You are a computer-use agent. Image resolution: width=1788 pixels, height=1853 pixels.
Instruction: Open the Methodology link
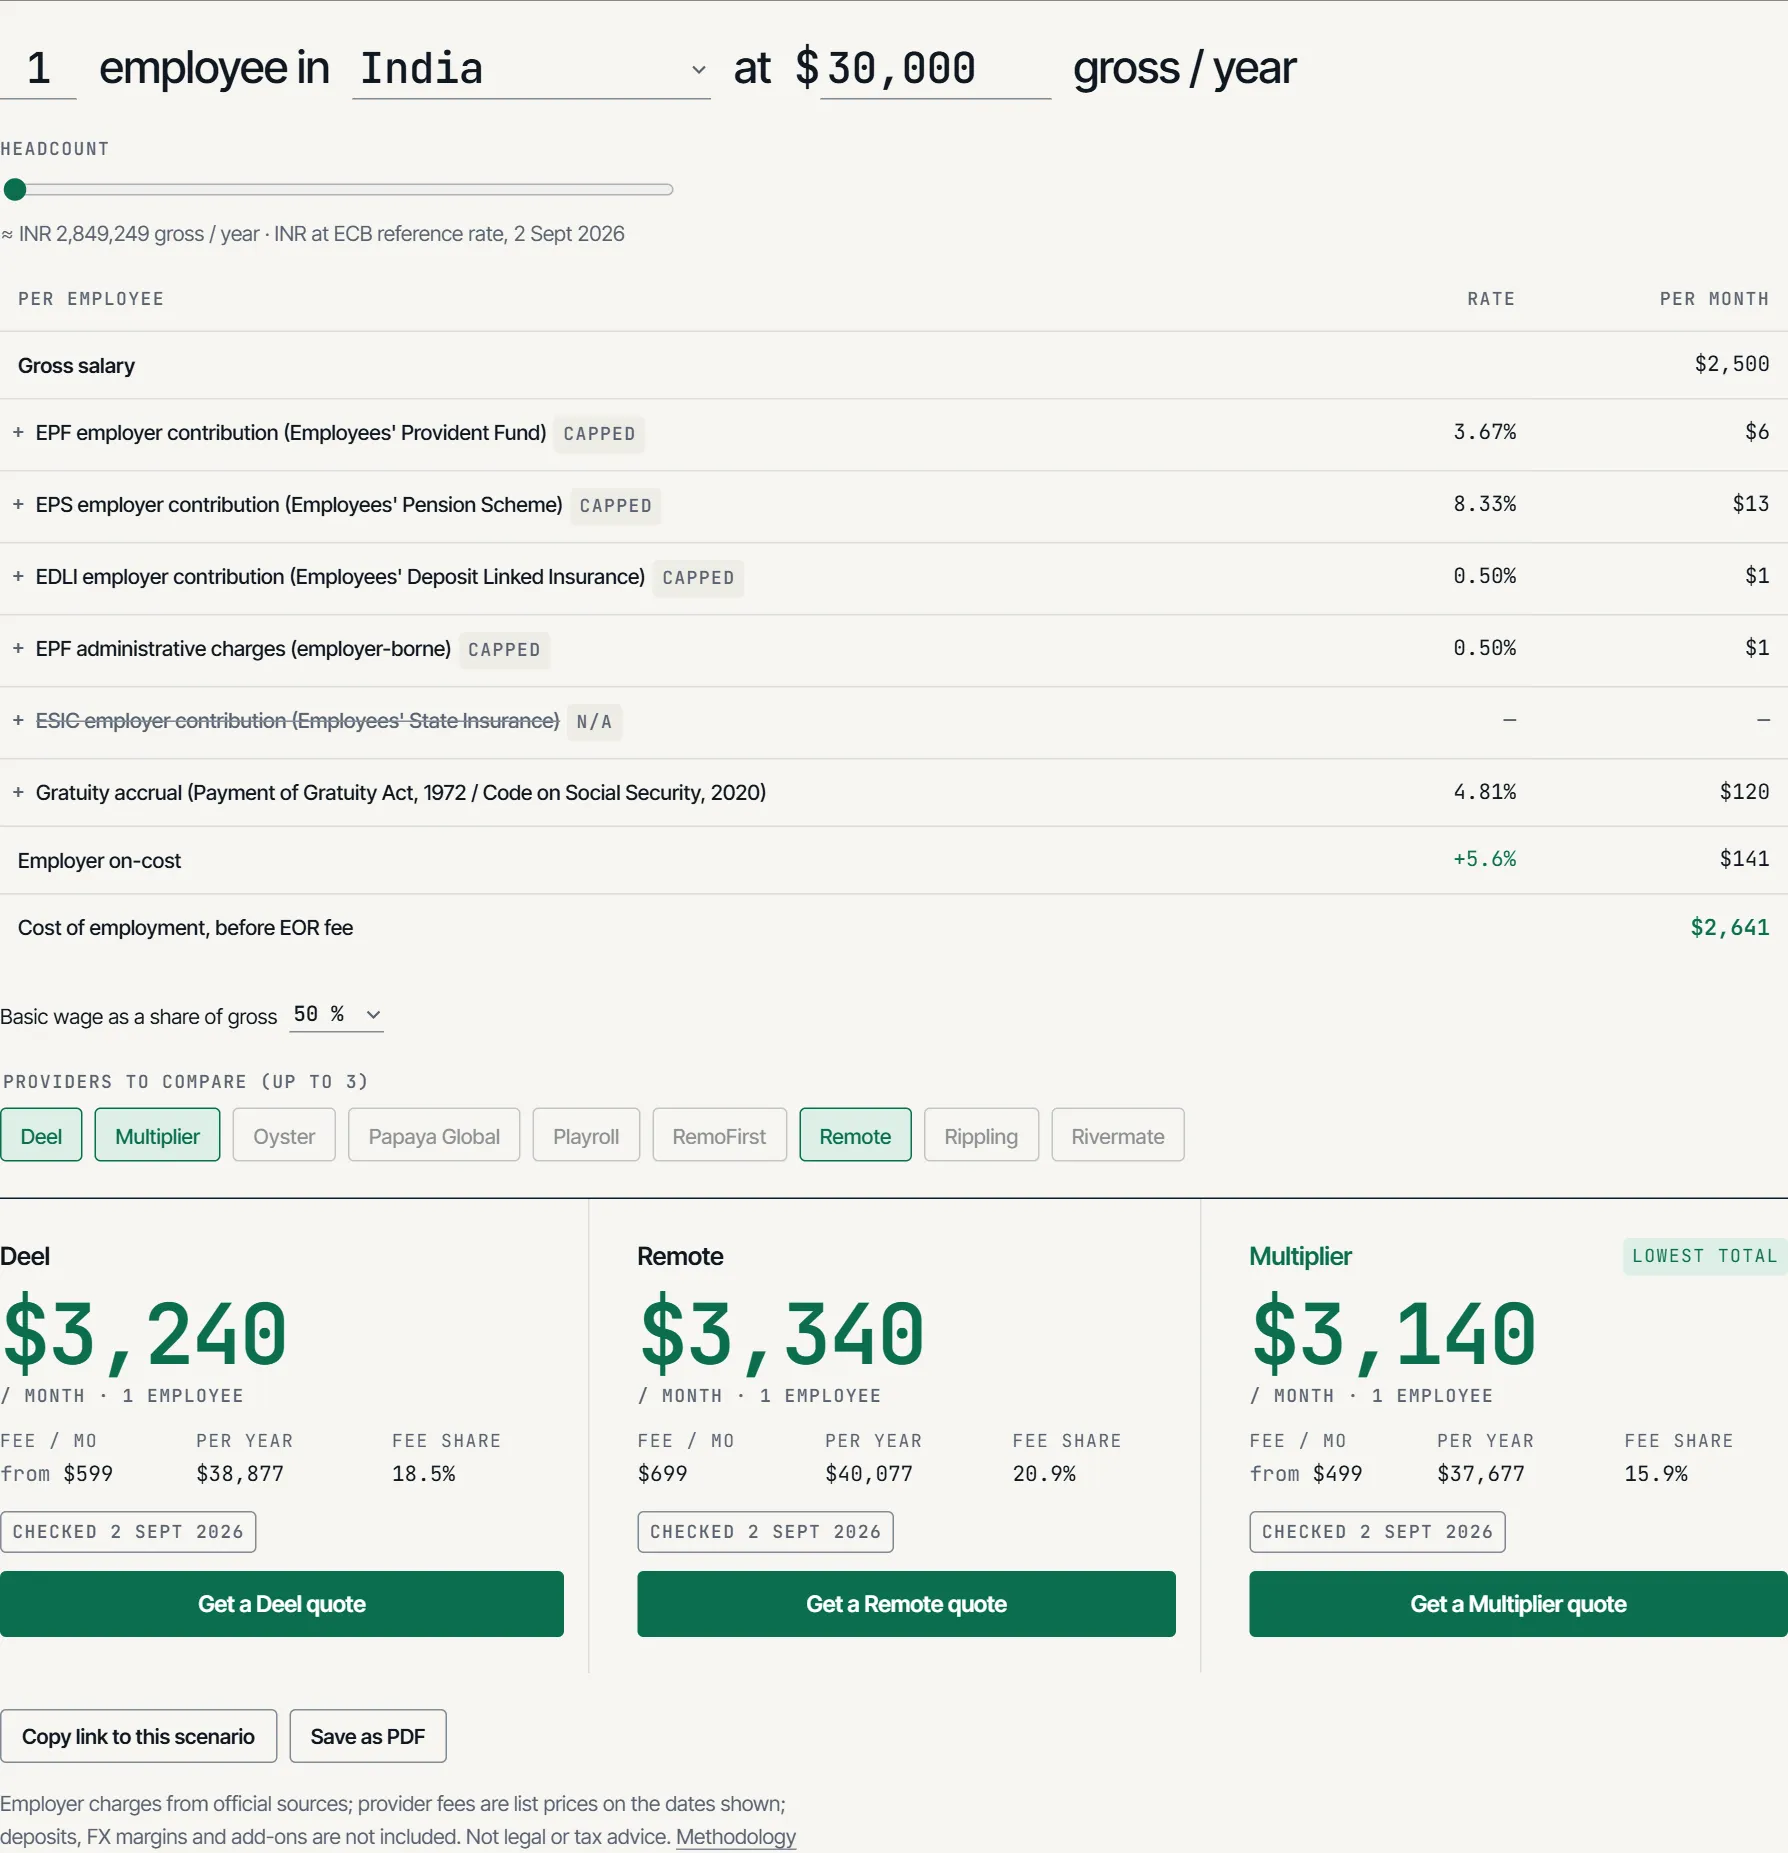coord(736,1837)
